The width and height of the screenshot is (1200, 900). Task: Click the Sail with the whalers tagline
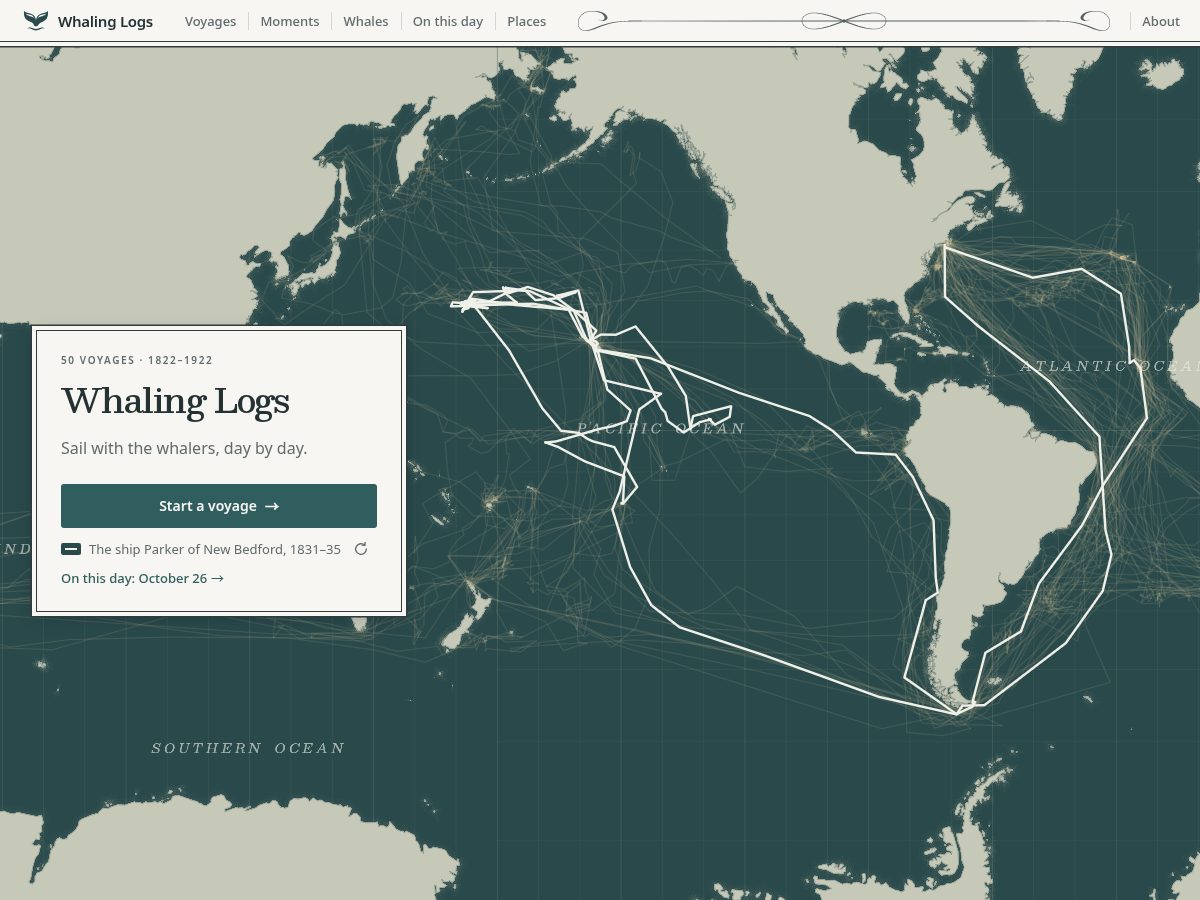coord(184,448)
